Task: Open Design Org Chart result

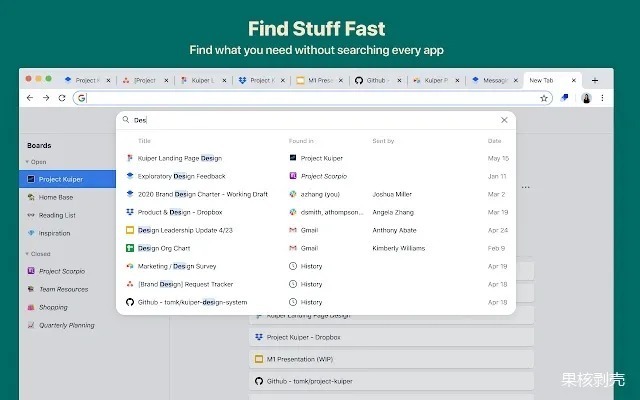Action: (x=316, y=248)
